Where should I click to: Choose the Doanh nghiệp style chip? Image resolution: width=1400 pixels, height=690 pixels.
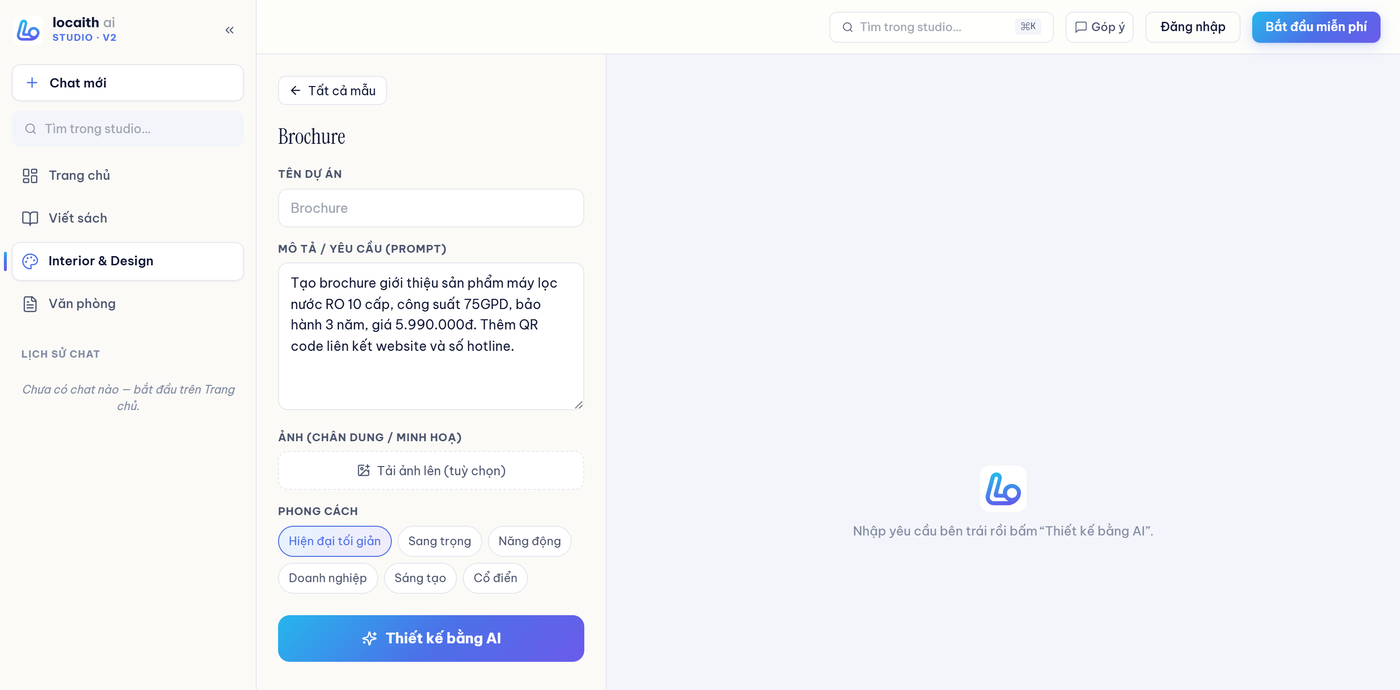click(328, 578)
